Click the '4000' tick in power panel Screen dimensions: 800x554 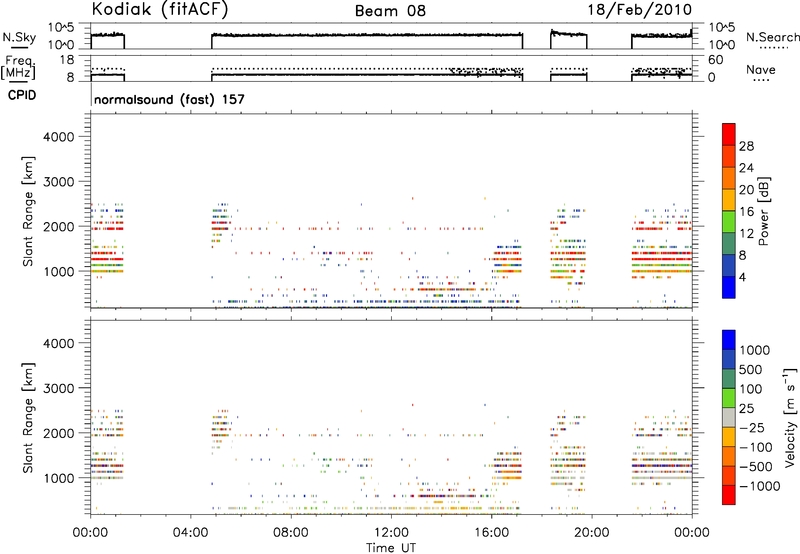(x=58, y=137)
